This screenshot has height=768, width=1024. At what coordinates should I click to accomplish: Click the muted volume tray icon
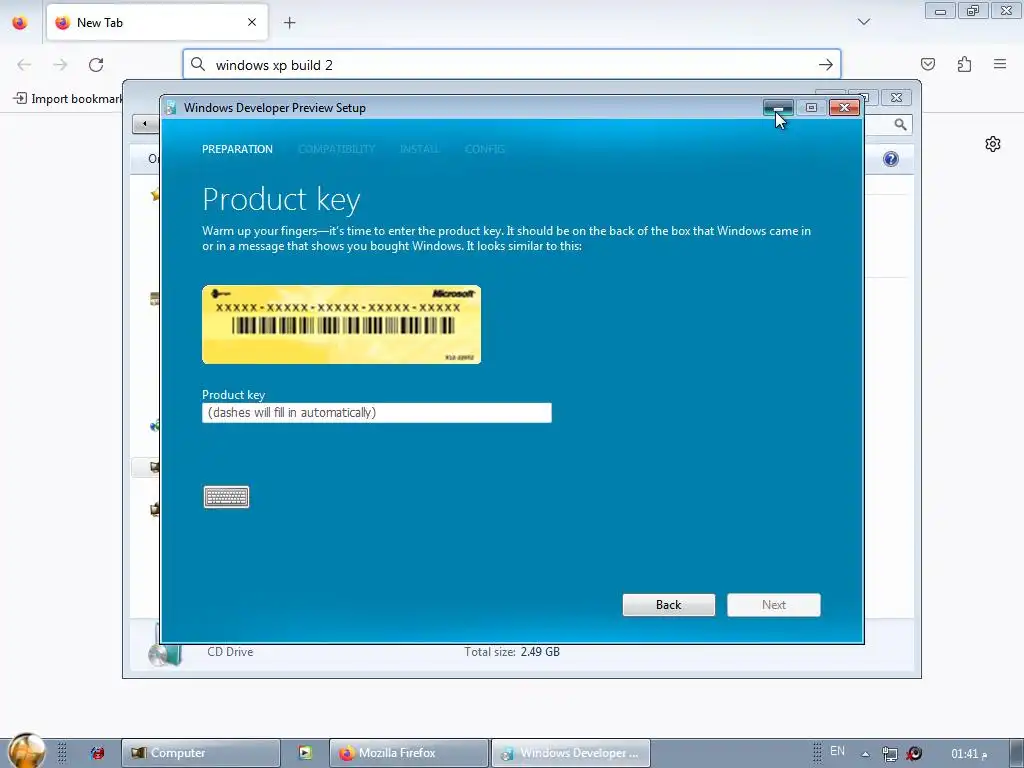click(914, 754)
